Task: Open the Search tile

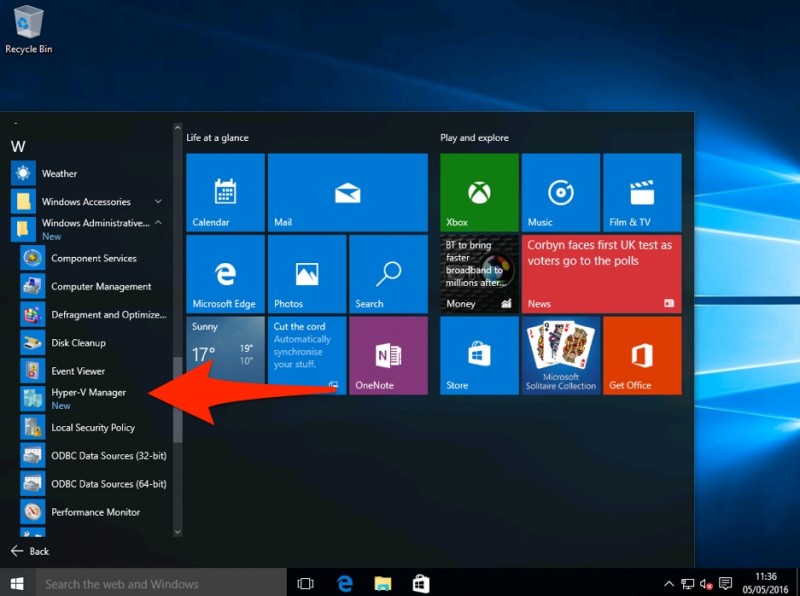Action: point(388,274)
